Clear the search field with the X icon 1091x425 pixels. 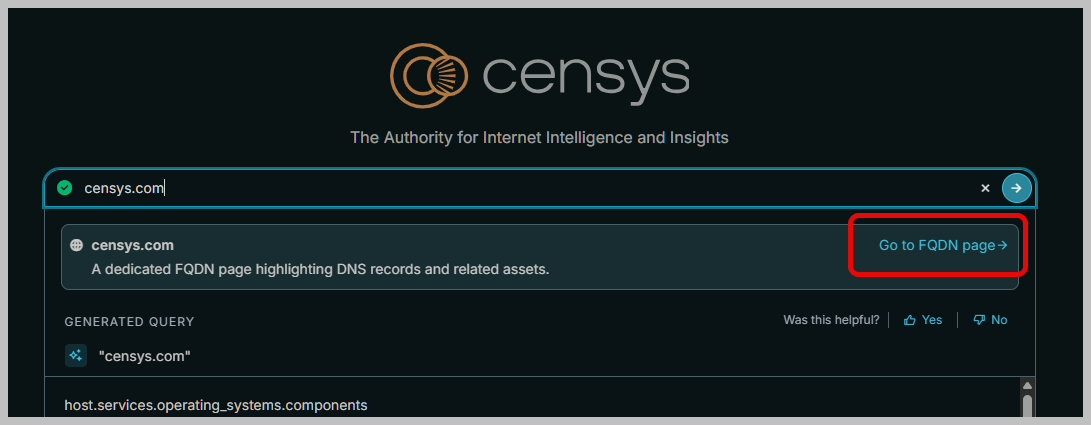(x=985, y=188)
